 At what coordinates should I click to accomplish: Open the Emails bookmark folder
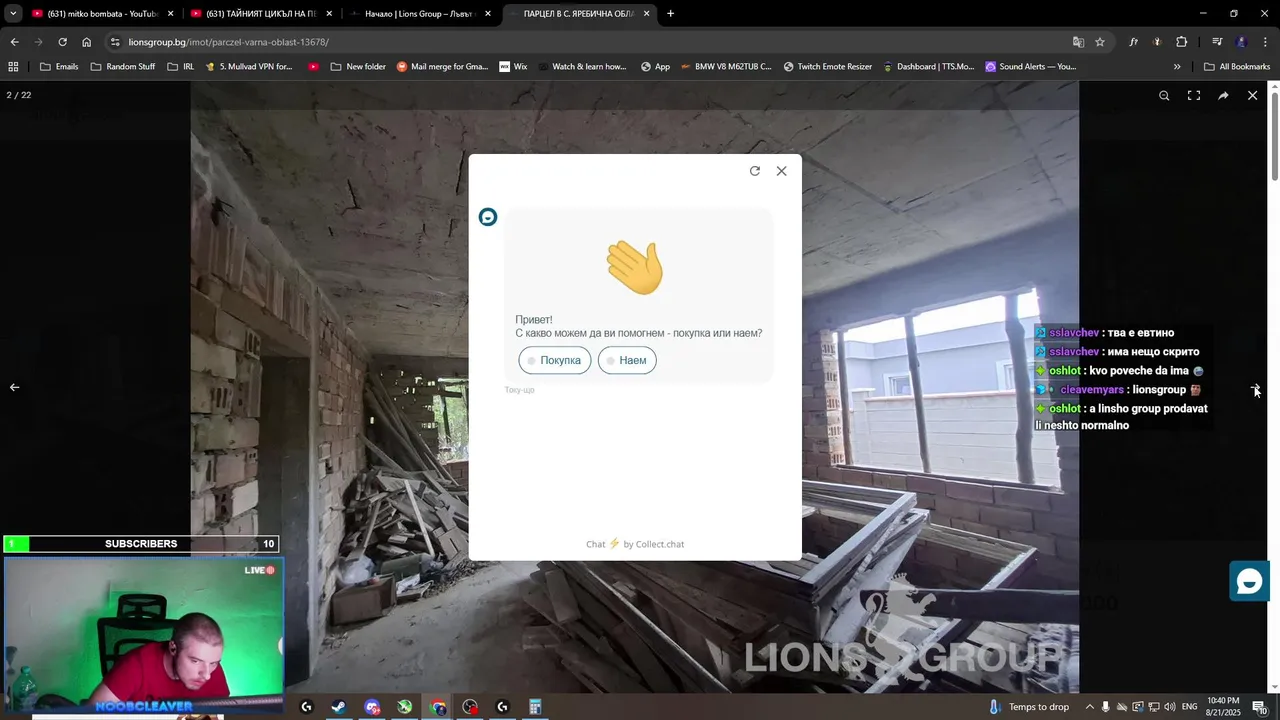(59, 67)
